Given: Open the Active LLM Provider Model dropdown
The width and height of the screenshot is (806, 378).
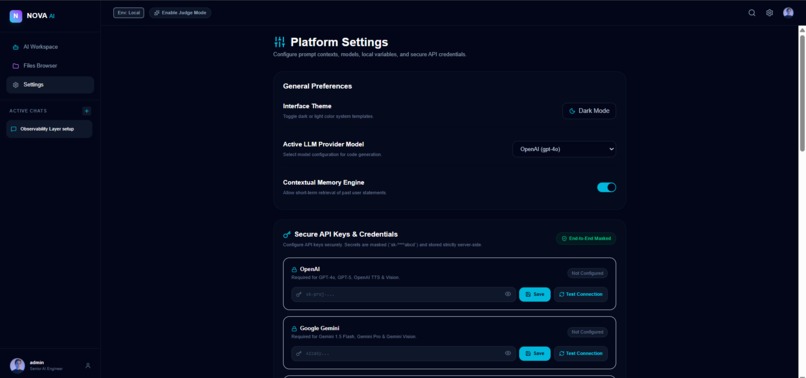Looking at the screenshot, I should (564, 149).
